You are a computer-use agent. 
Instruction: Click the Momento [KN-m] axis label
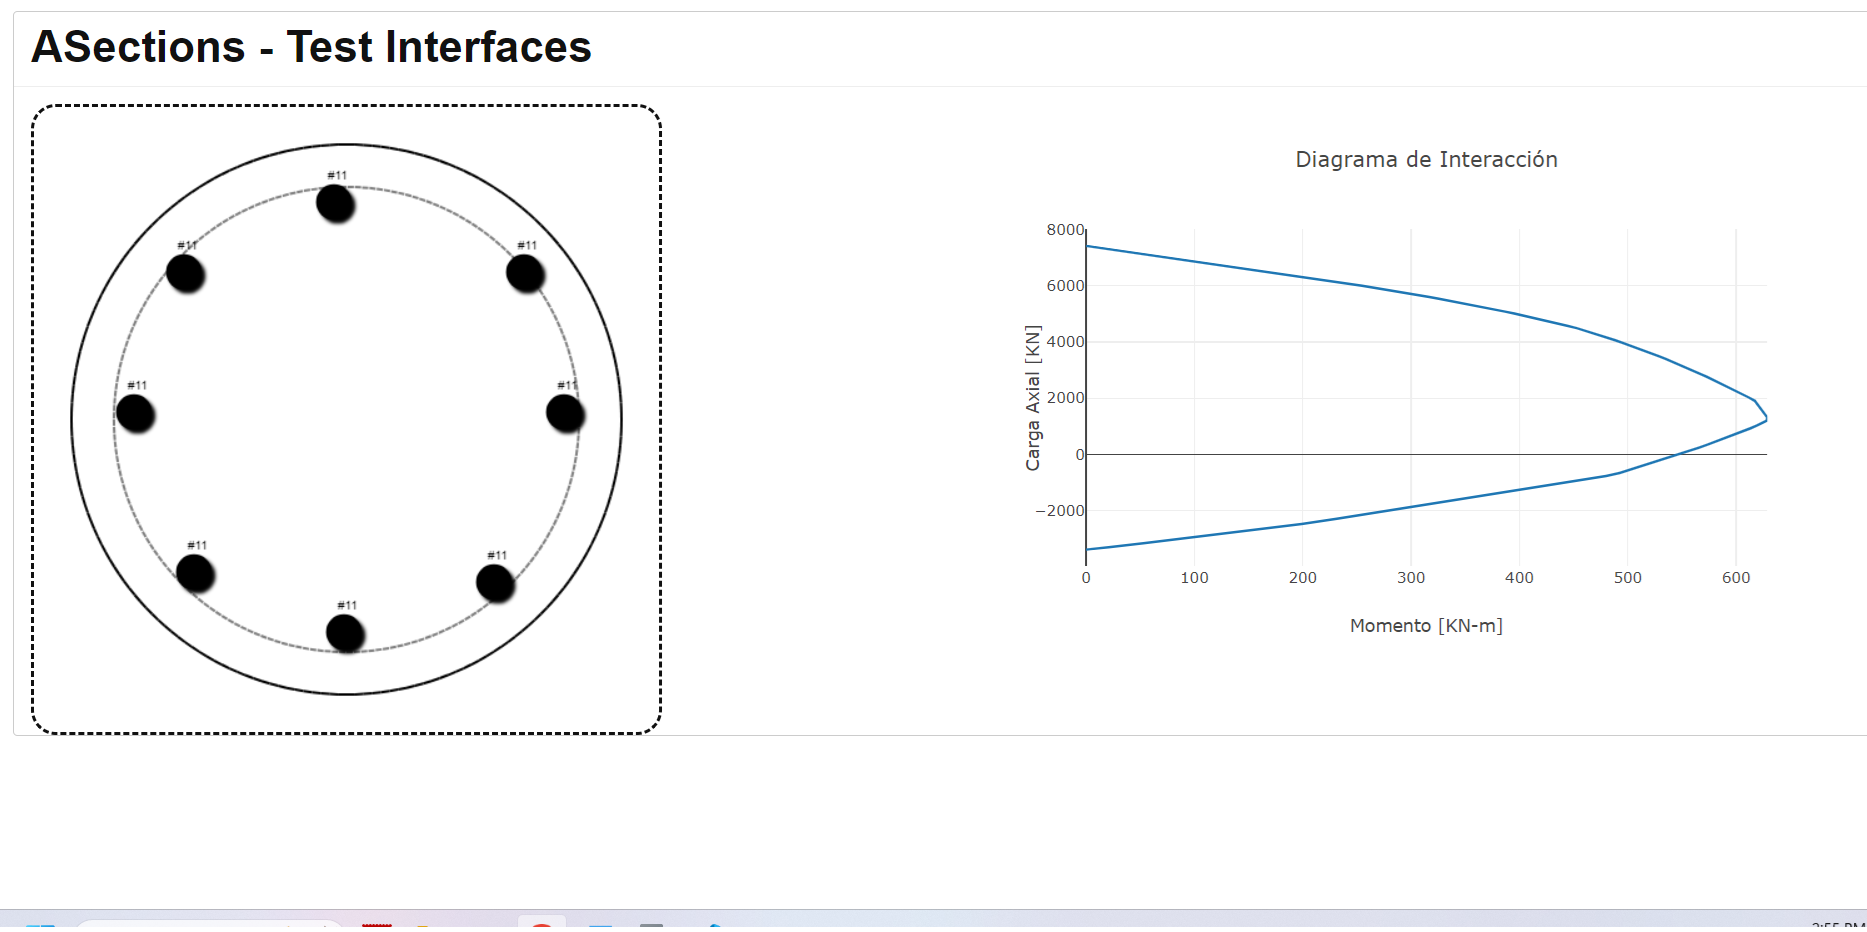click(1426, 625)
